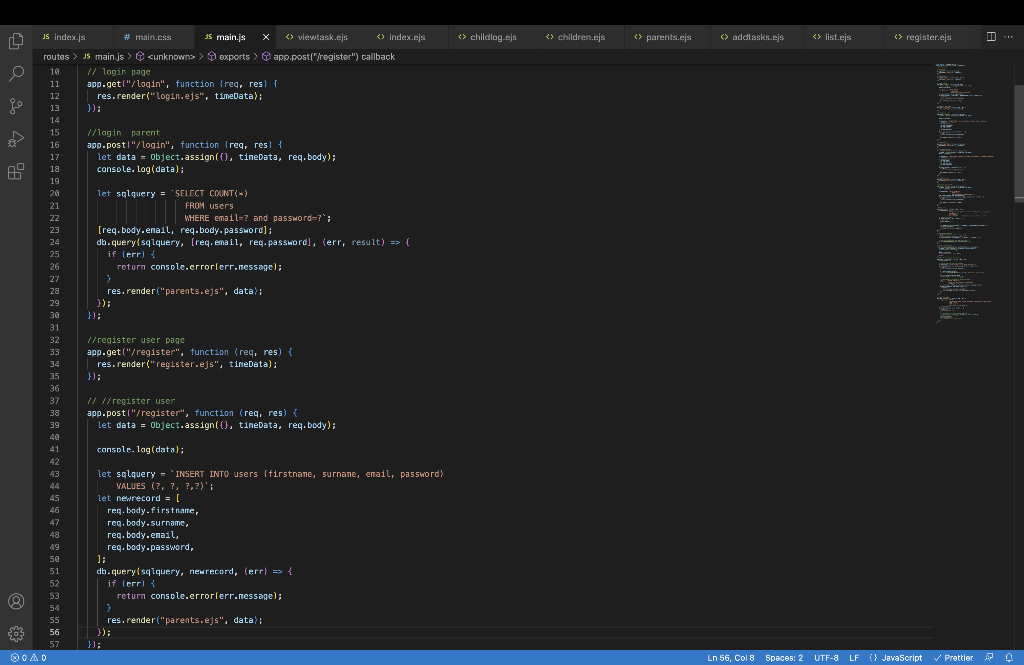The height and width of the screenshot is (665, 1024).
Task: Open the Source Control view
Action: [16, 106]
